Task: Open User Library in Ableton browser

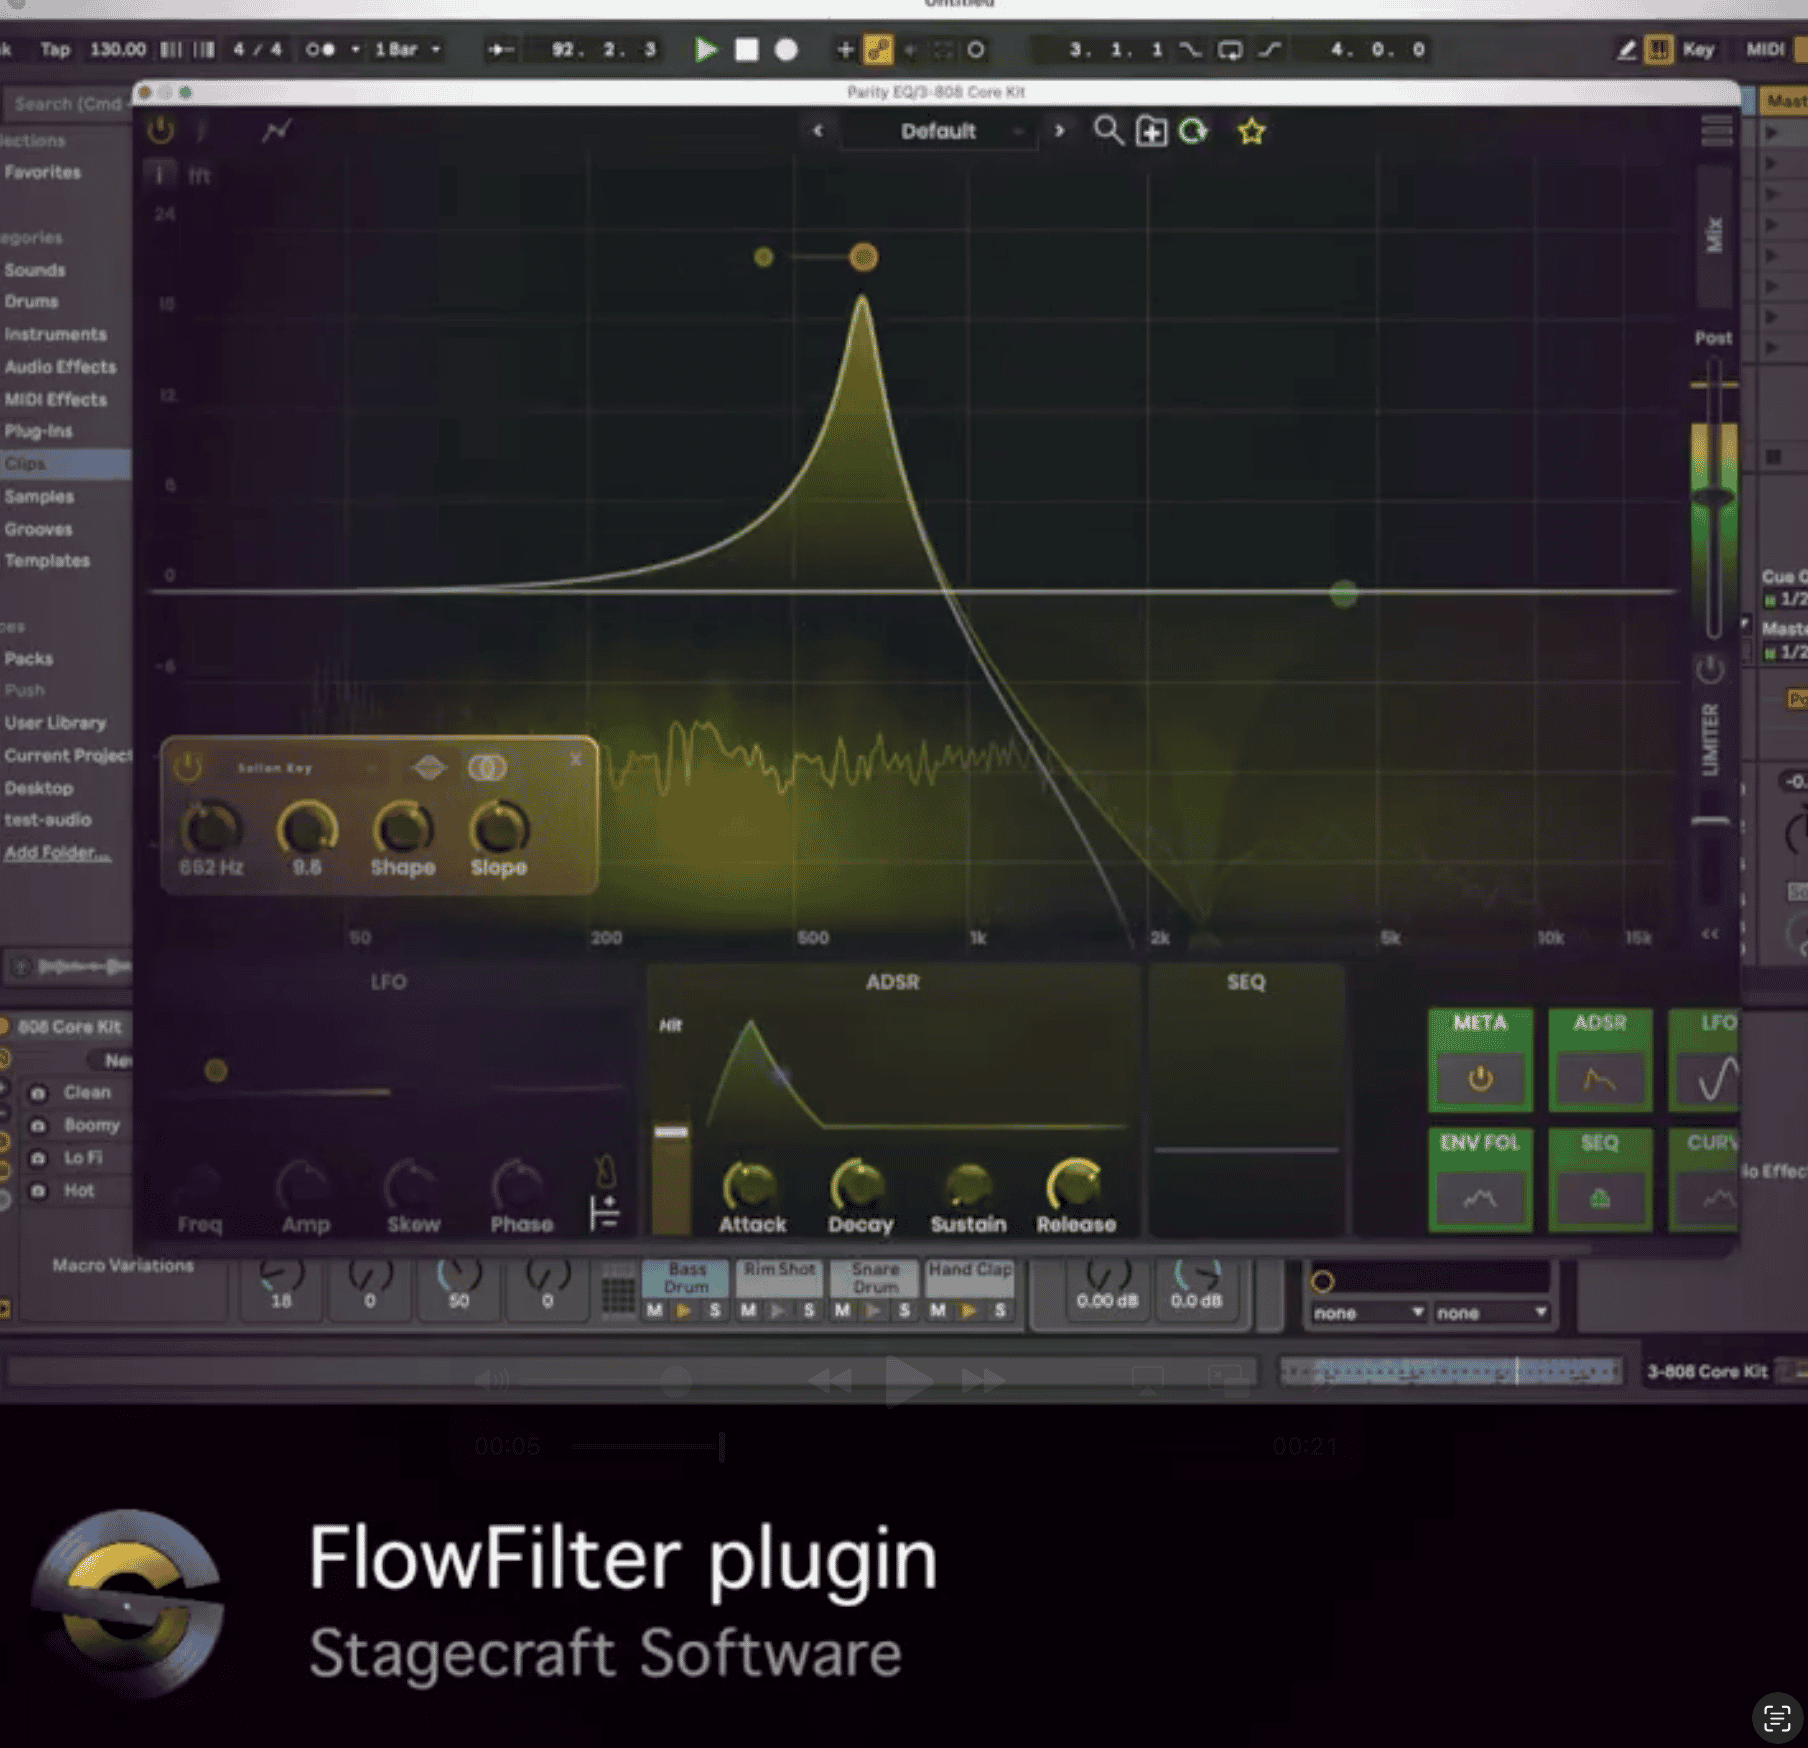Action: (55, 722)
